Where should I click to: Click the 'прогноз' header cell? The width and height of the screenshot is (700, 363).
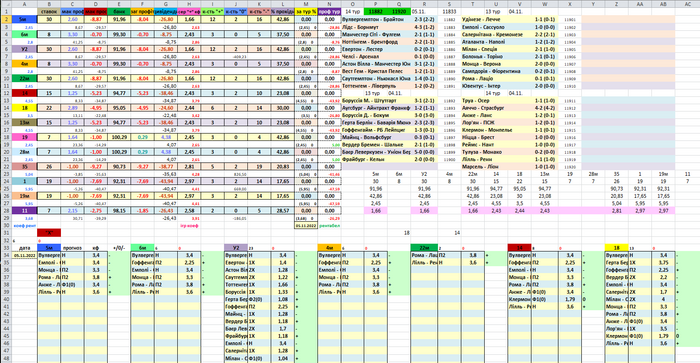72,247
